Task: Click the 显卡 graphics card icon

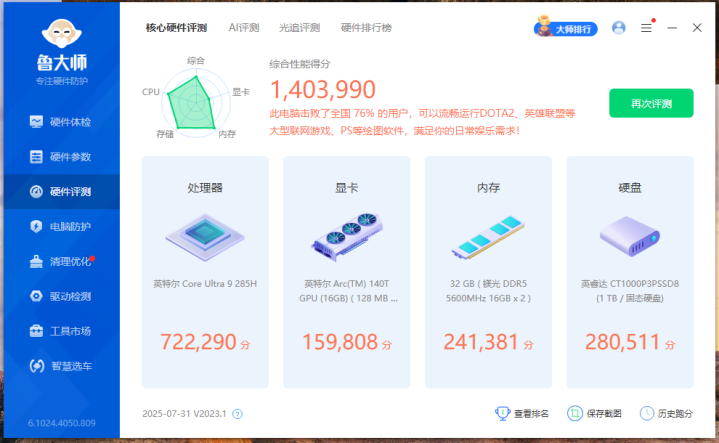Action: click(x=347, y=237)
